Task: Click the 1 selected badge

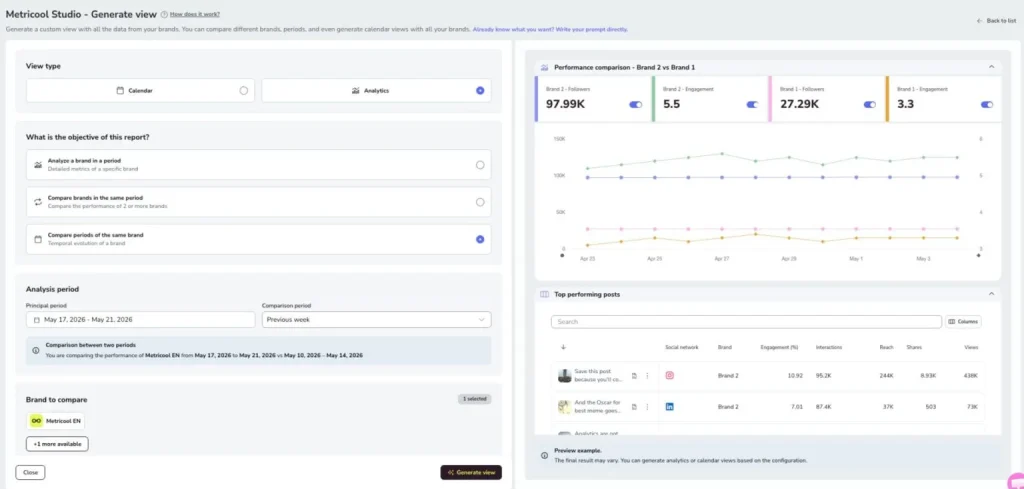Action: tap(474, 398)
